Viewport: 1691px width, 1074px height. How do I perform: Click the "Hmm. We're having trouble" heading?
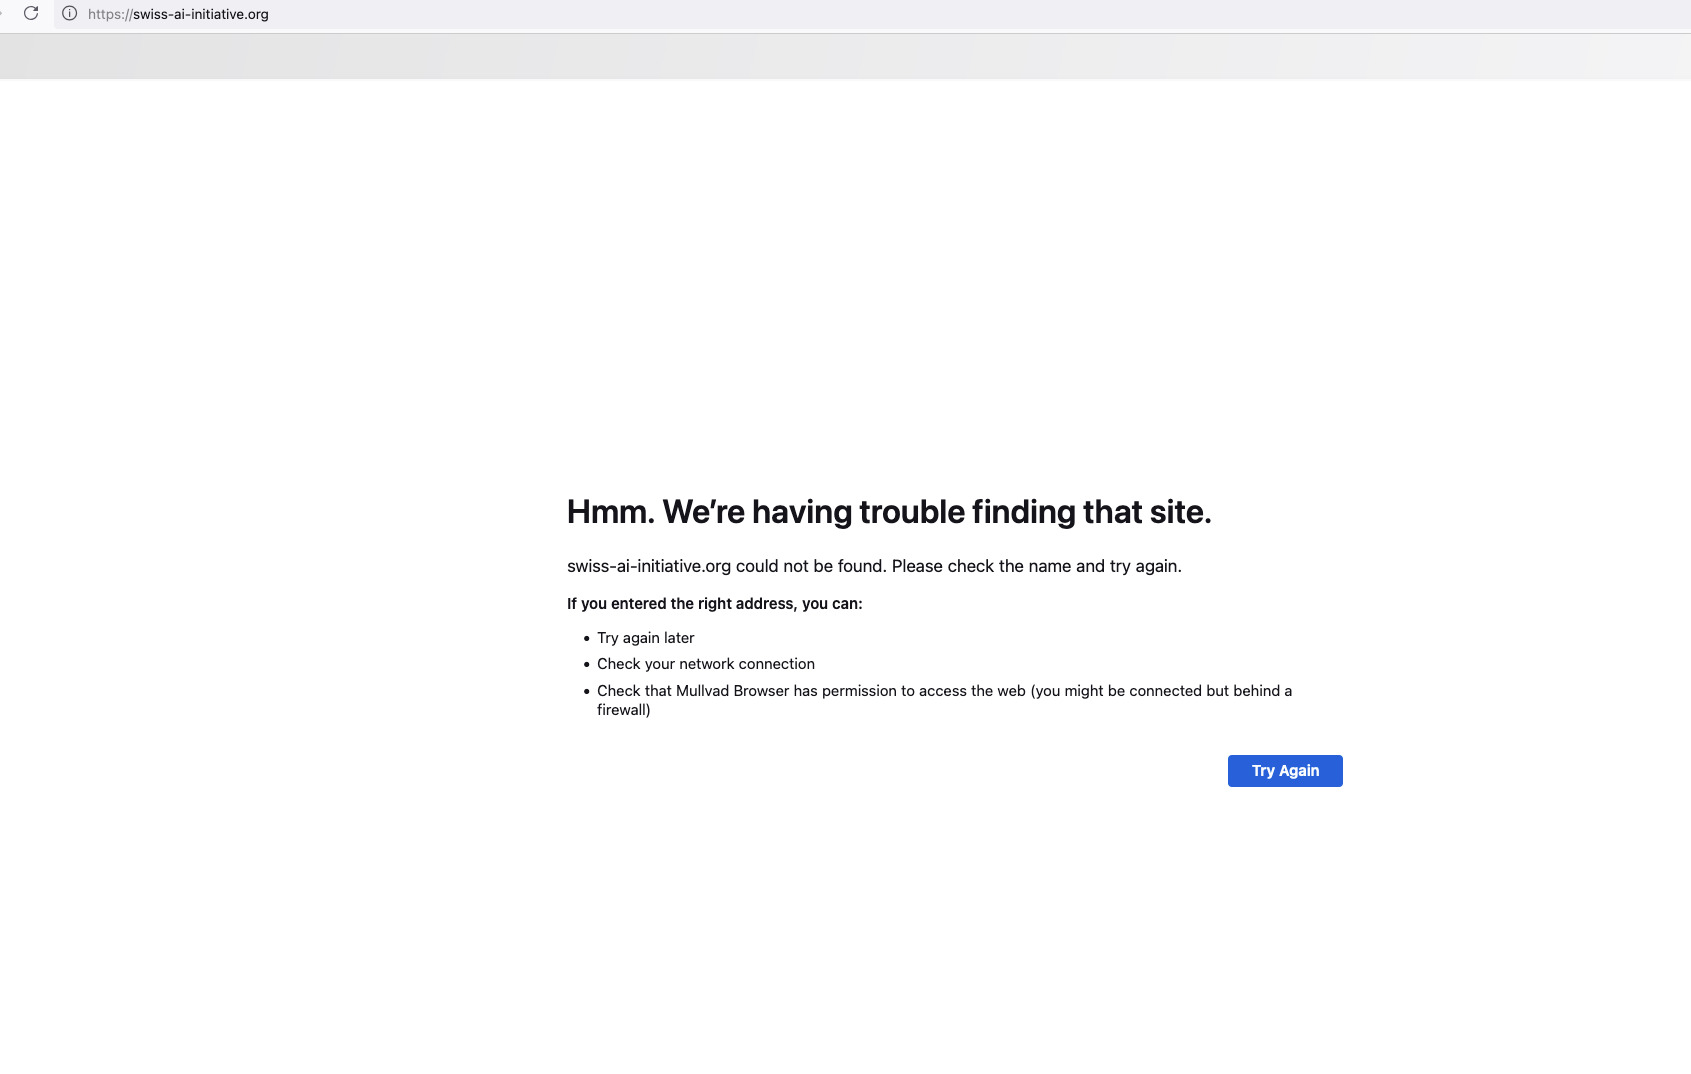click(889, 512)
